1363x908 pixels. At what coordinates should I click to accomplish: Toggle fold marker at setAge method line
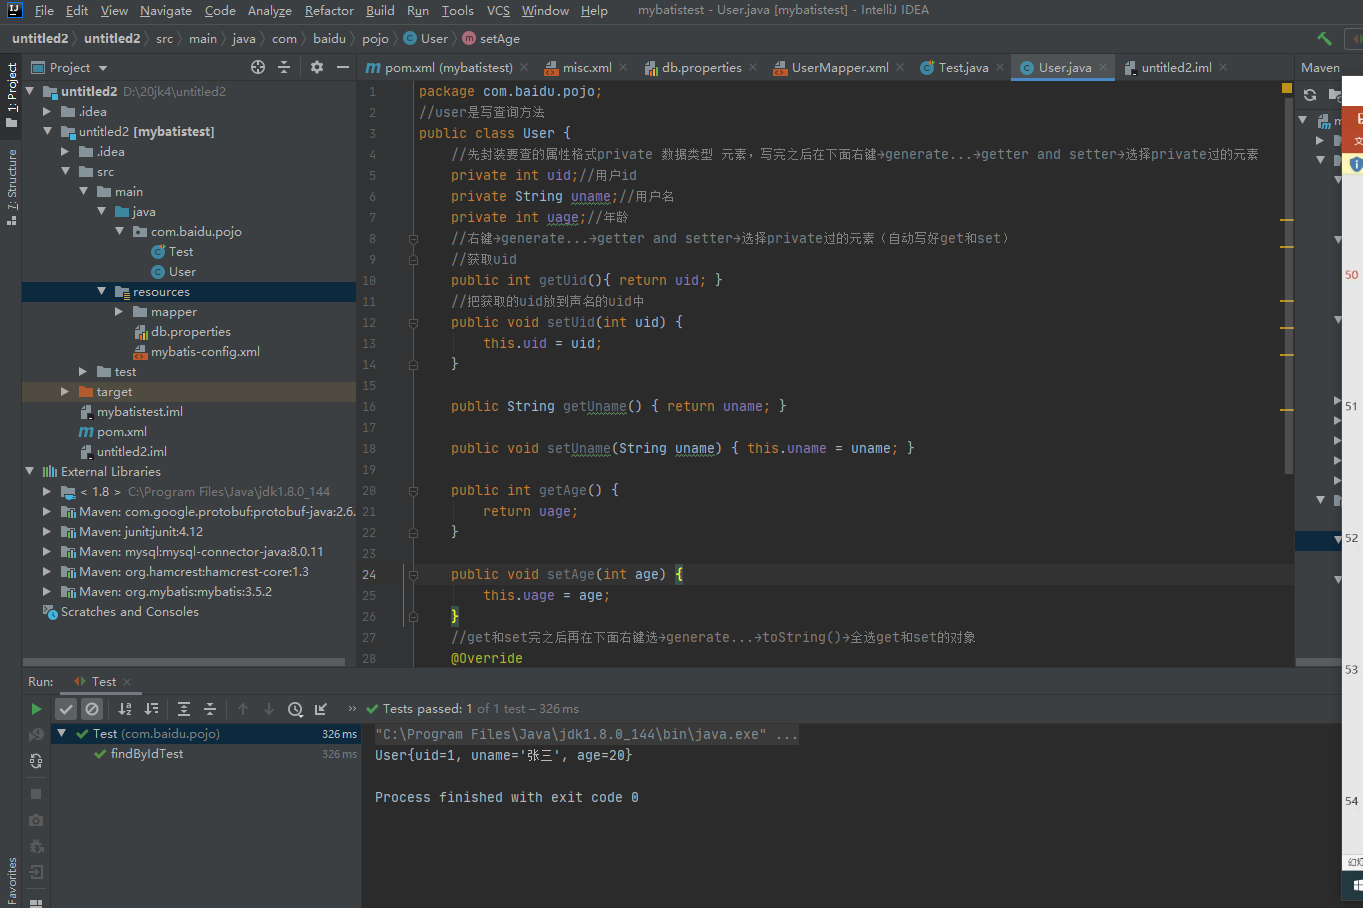pyautogui.click(x=413, y=575)
